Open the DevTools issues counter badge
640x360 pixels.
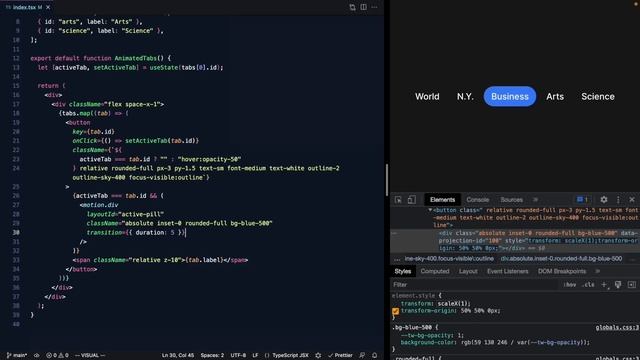(582, 200)
